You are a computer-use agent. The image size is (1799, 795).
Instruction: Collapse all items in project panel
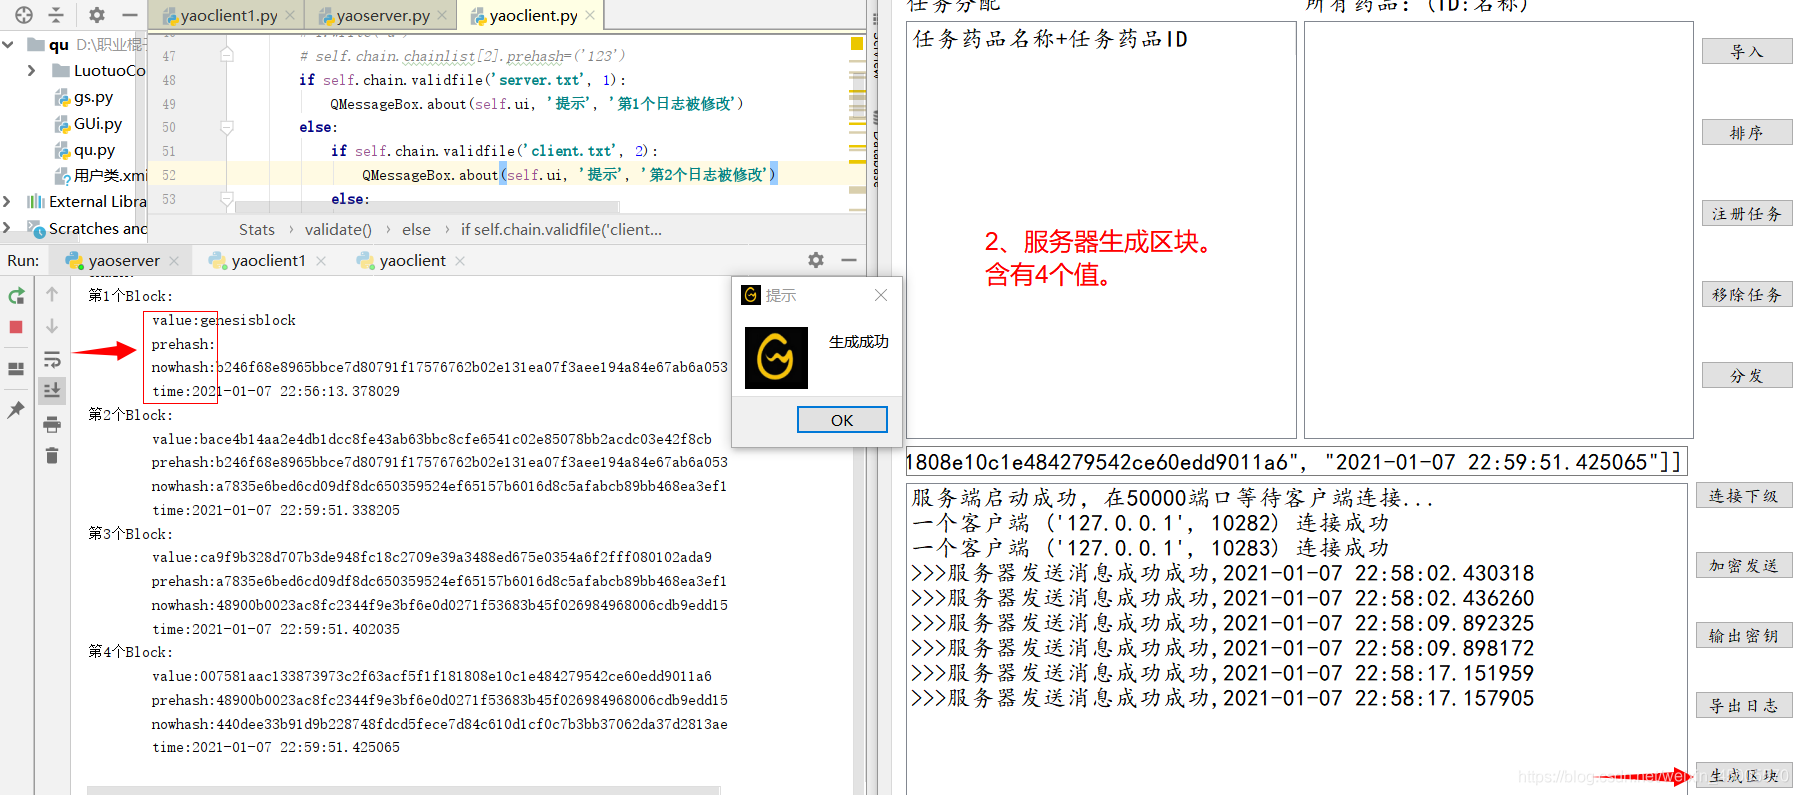(56, 15)
